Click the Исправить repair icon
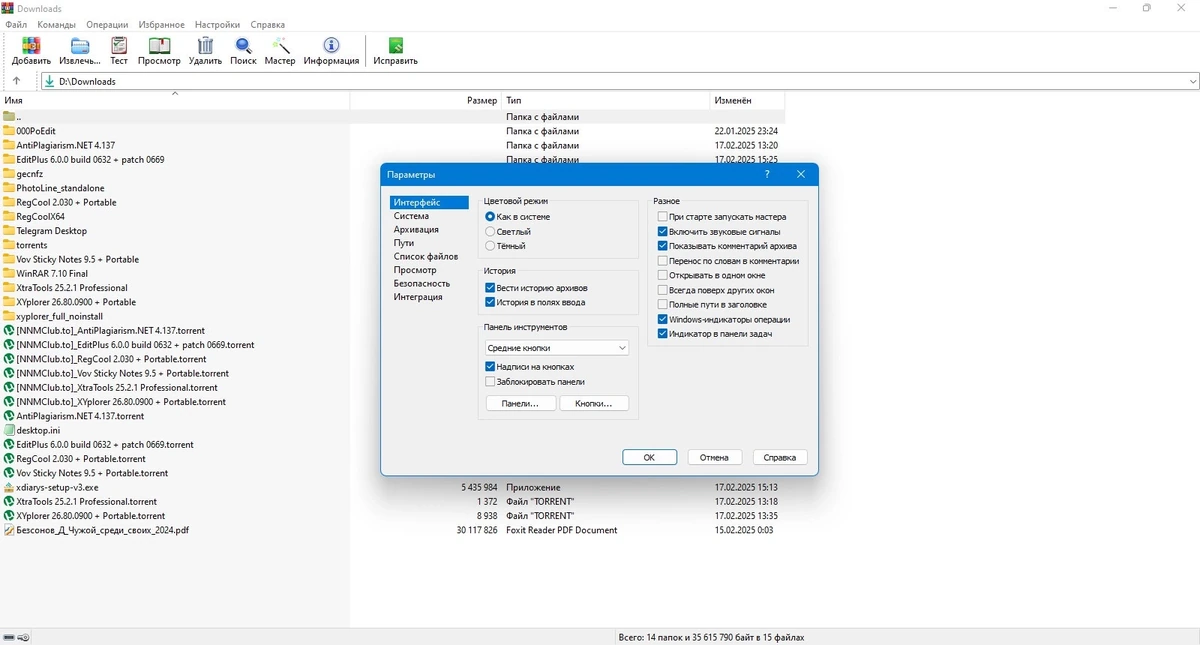The height and width of the screenshot is (645, 1200). [x=395, y=46]
